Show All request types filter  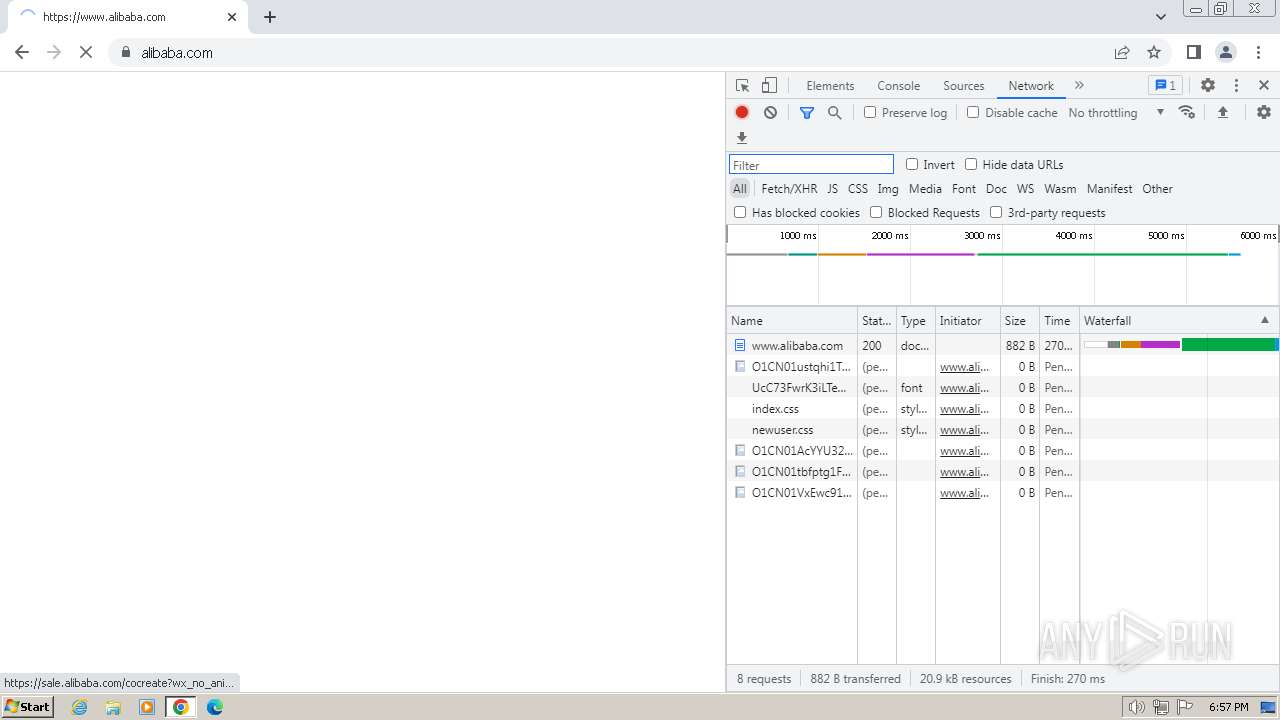739,189
